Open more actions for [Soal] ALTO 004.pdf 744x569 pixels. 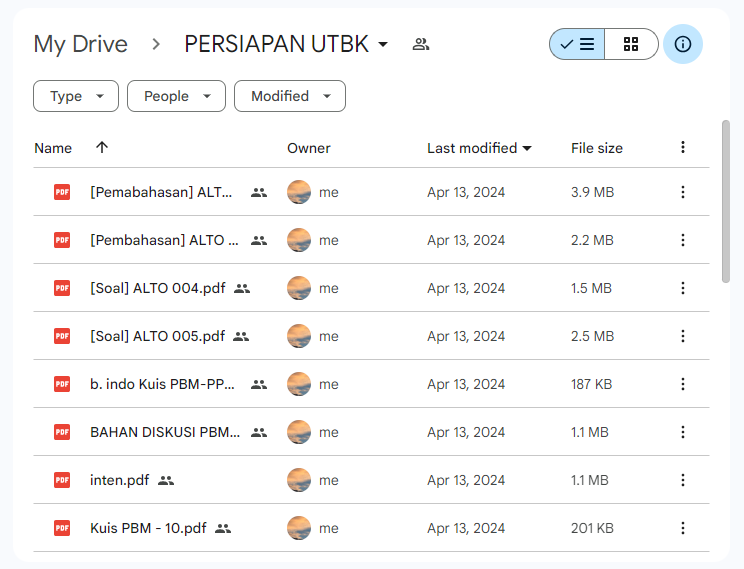point(683,288)
